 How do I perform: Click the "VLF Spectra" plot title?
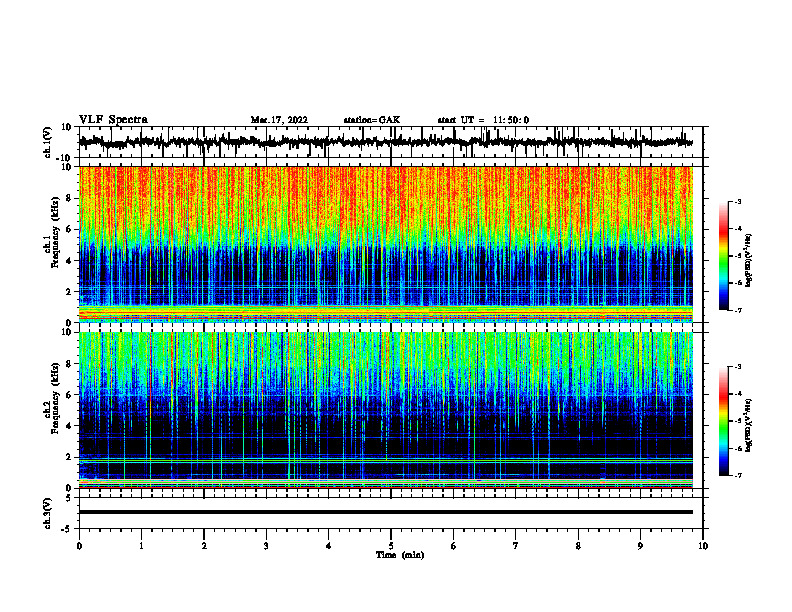pos(113,120)
